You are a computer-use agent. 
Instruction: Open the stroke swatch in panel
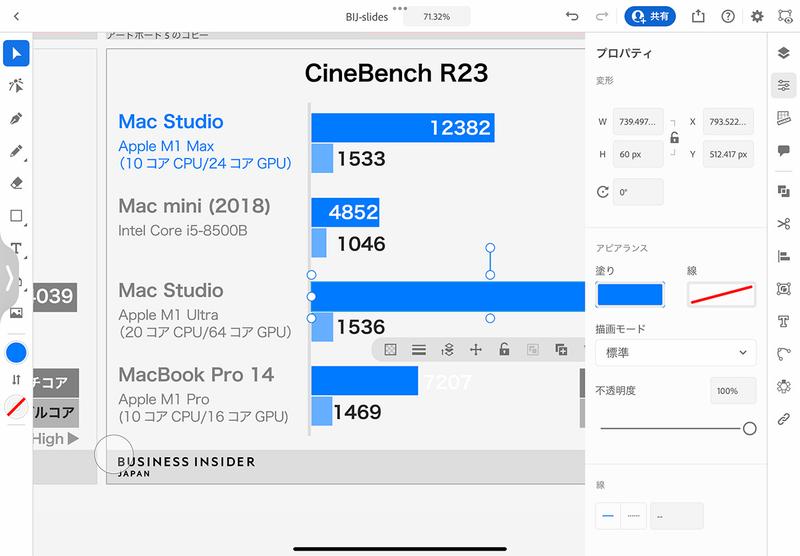pos(721,294)
